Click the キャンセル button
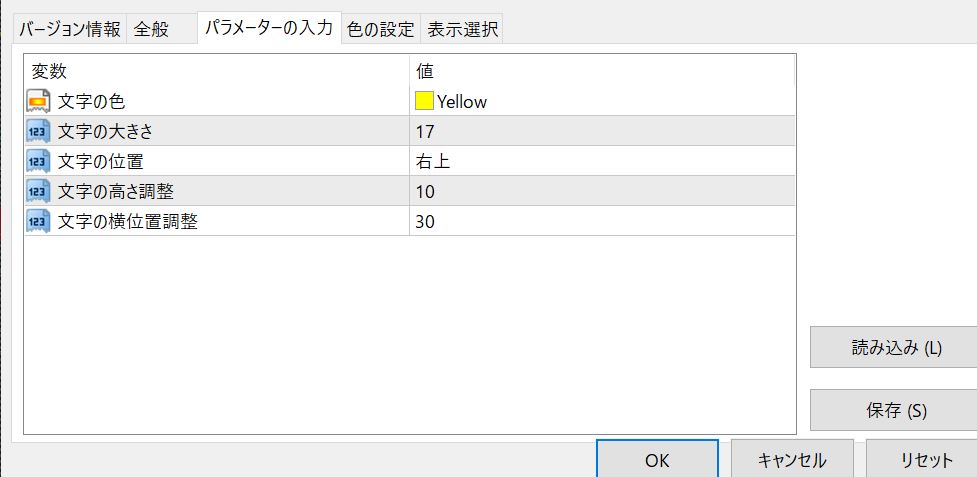977x477 pixels. click(x=792, y=460)
